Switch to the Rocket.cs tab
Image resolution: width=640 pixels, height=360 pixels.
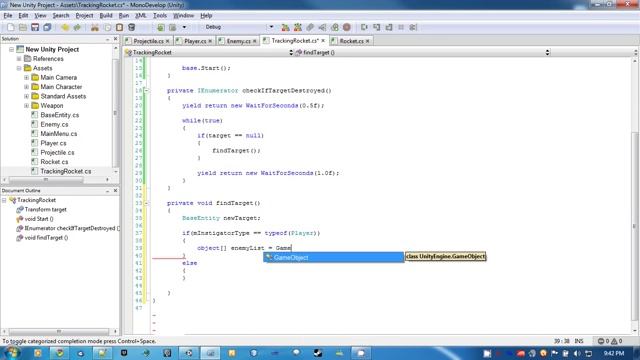pos(351,41)
